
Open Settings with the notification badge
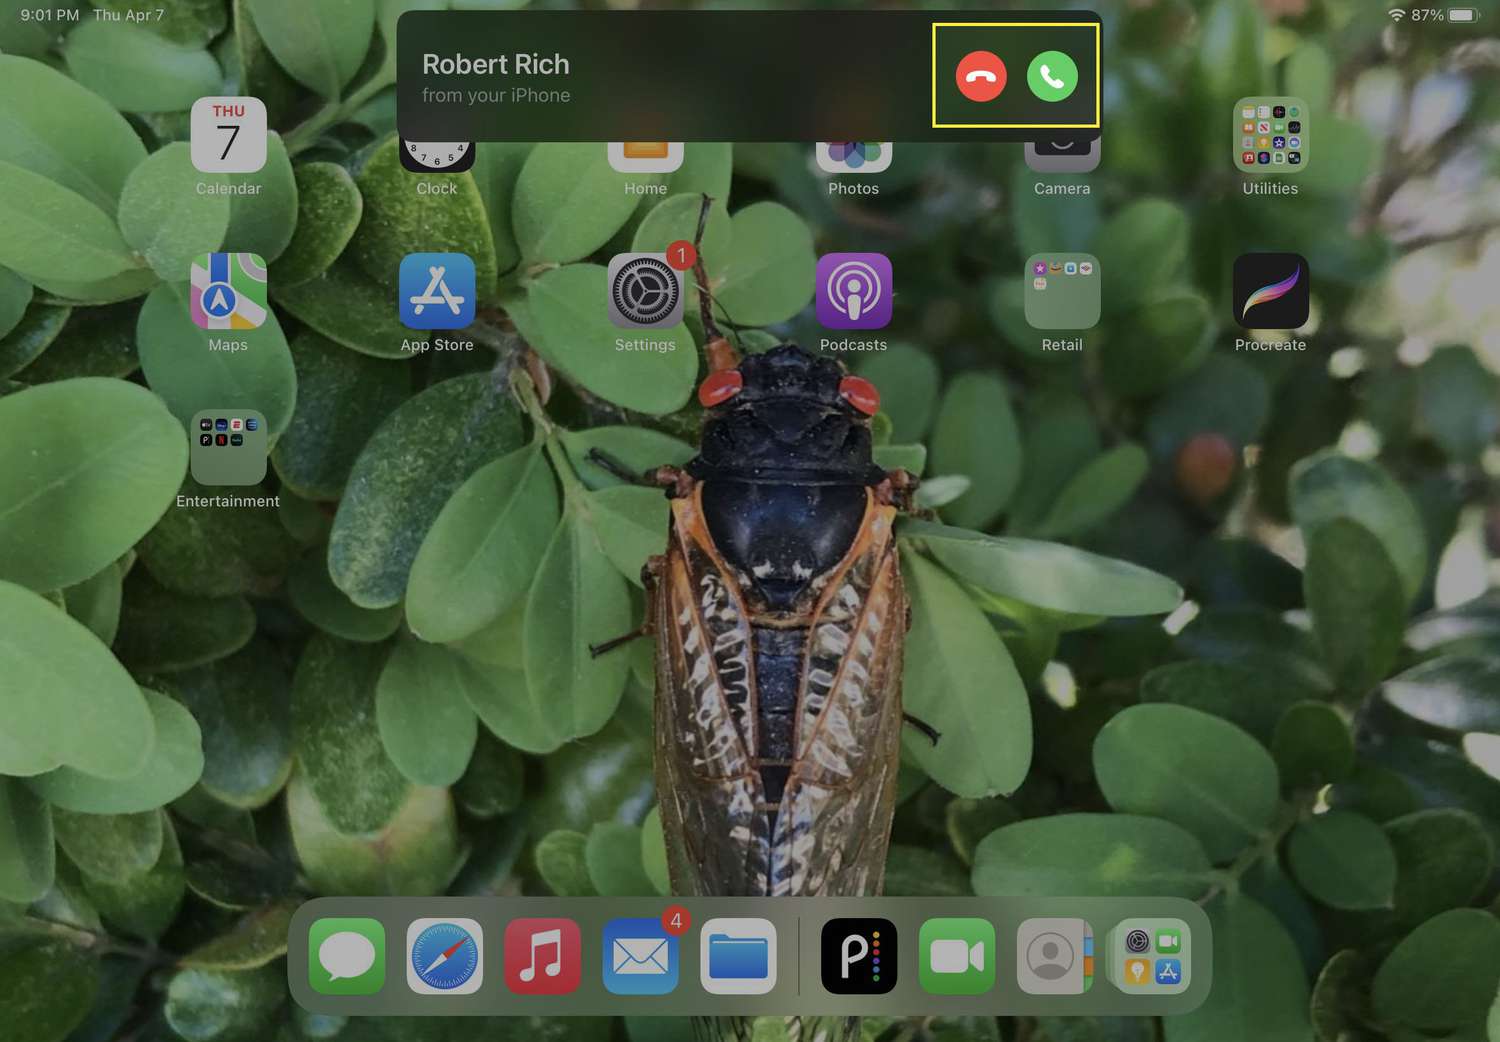click(645, 291)
